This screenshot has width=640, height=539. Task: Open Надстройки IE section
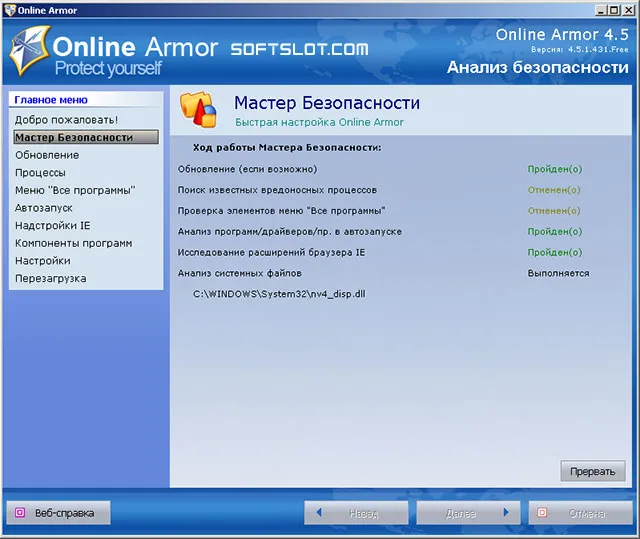(x=53, y=225)
